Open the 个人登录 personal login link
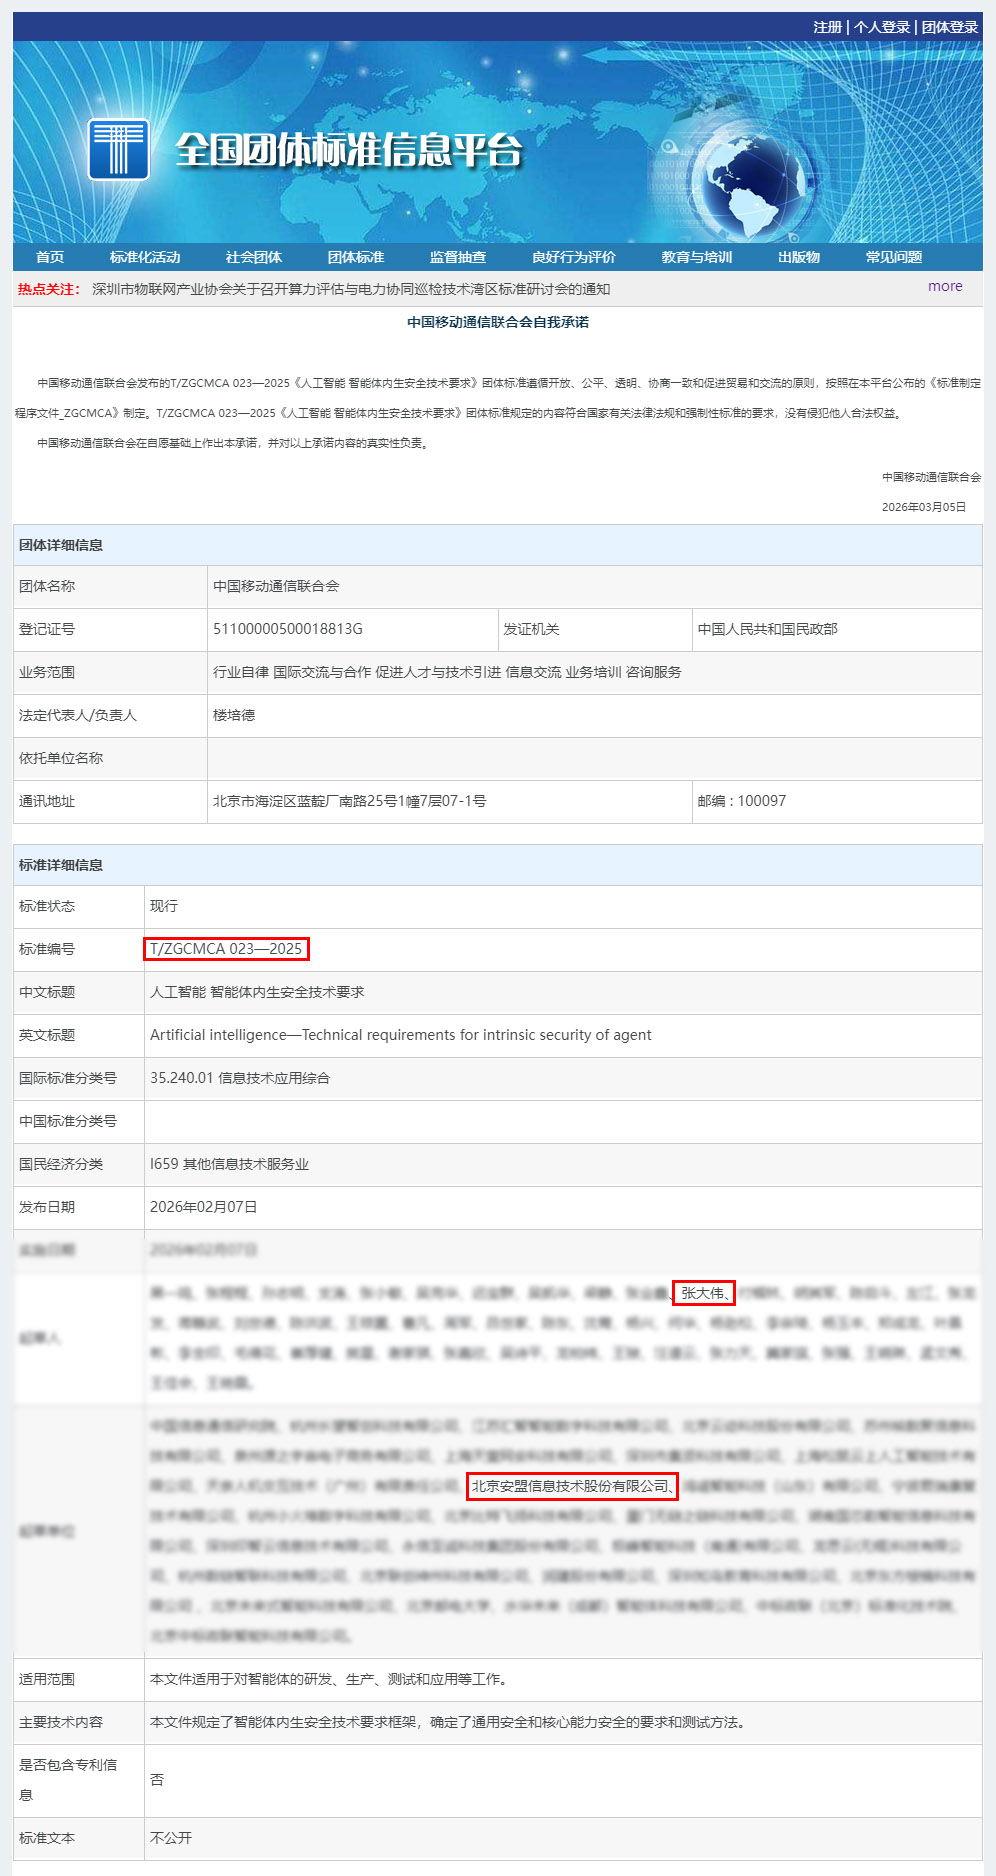Screen dimensions: 996x1876 (881, 27)
